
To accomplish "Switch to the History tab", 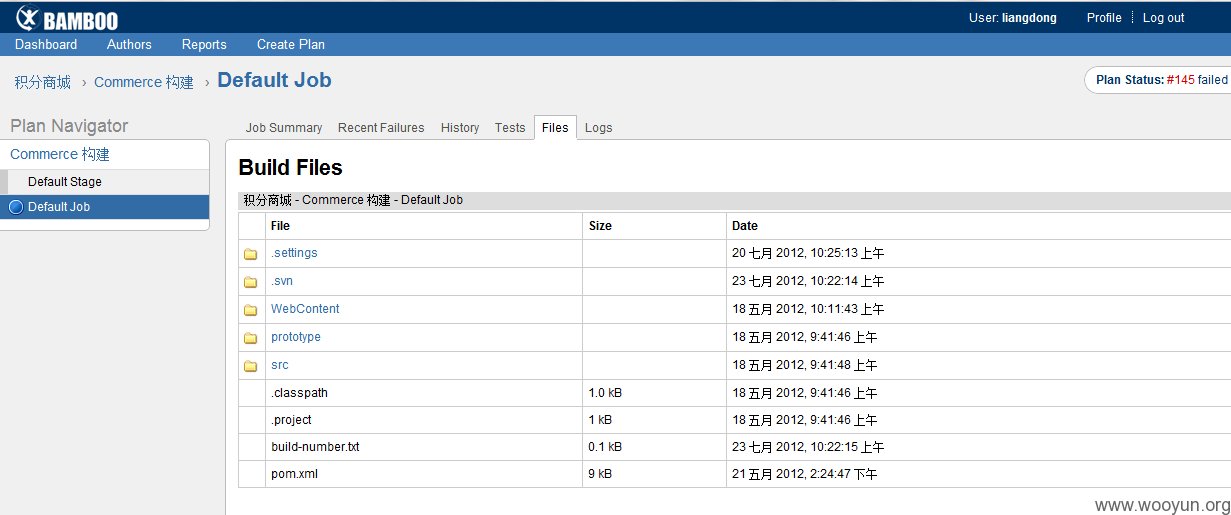I will click(x=460, y=128).
